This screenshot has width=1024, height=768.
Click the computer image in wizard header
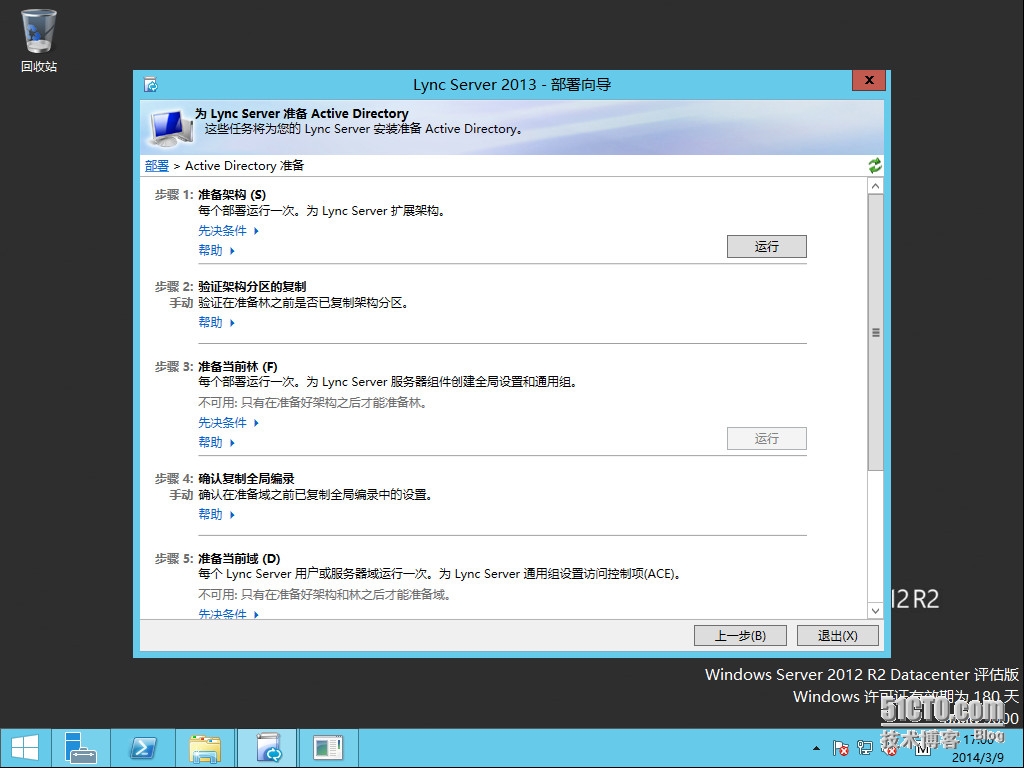170,128
